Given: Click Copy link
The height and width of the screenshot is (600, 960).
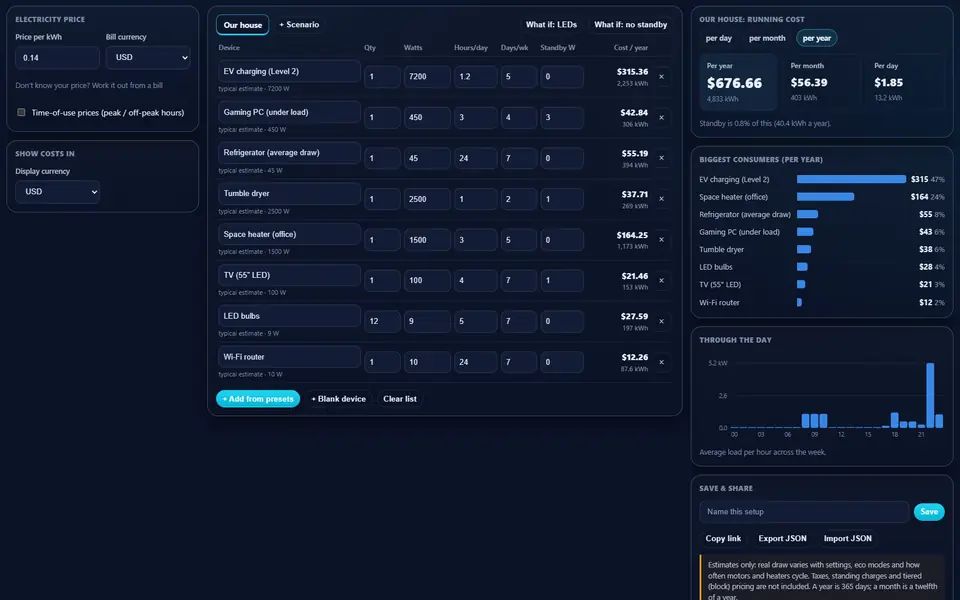Looking at the screenshot, I should pos(723,538).
